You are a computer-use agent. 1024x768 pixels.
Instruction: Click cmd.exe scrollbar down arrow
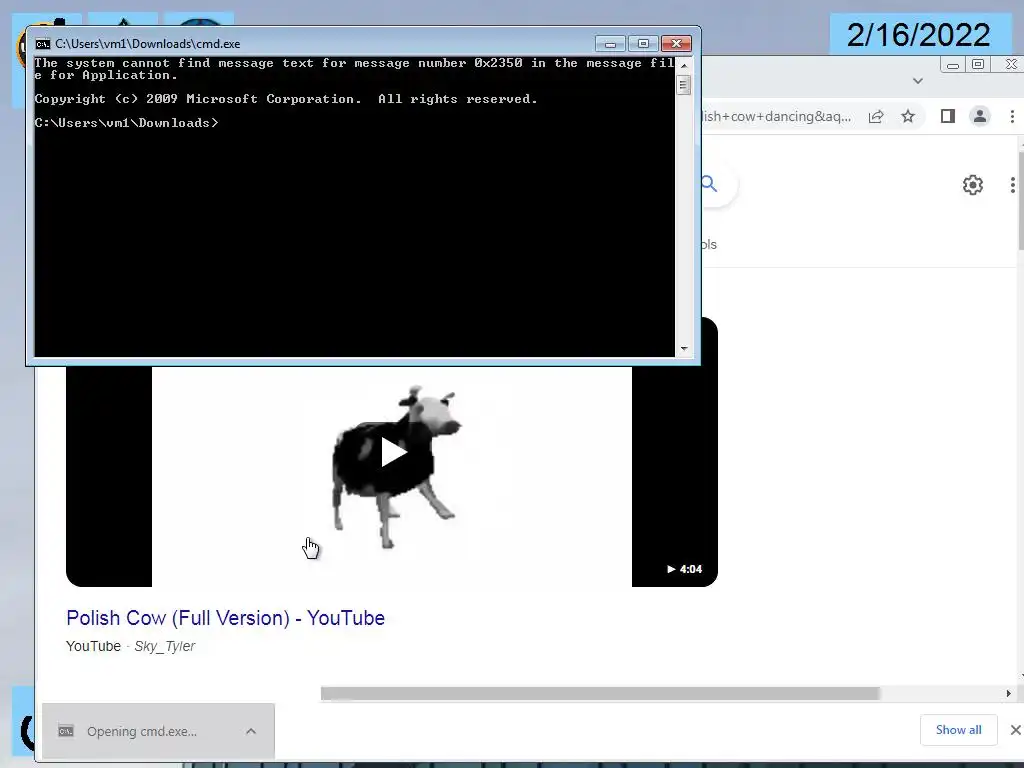coord(684,349)
